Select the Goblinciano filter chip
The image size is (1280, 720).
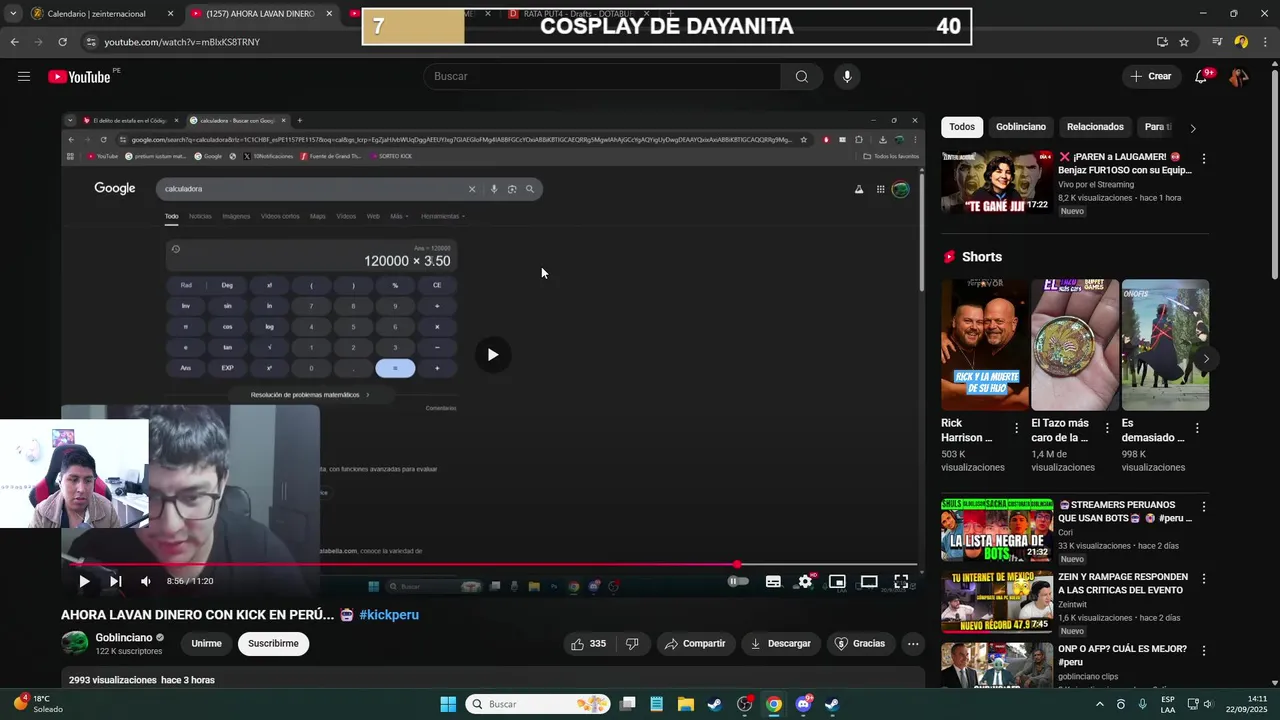(1021, 127)
